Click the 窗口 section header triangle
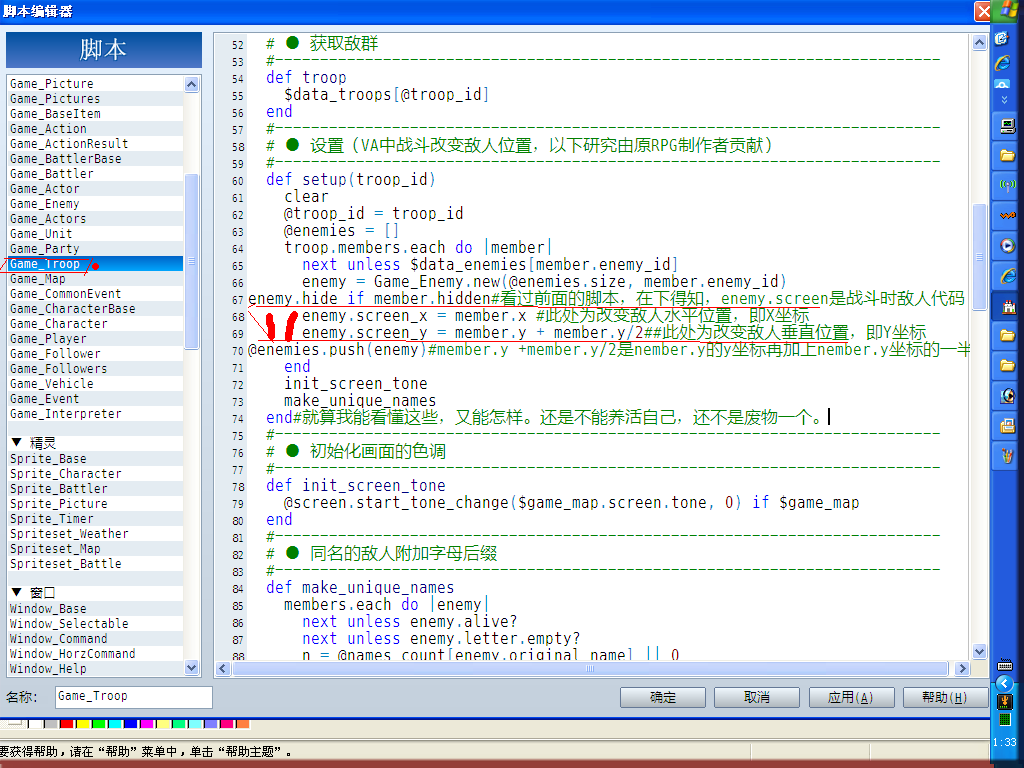Viewport: 1024px width, 768px height. 16,592
